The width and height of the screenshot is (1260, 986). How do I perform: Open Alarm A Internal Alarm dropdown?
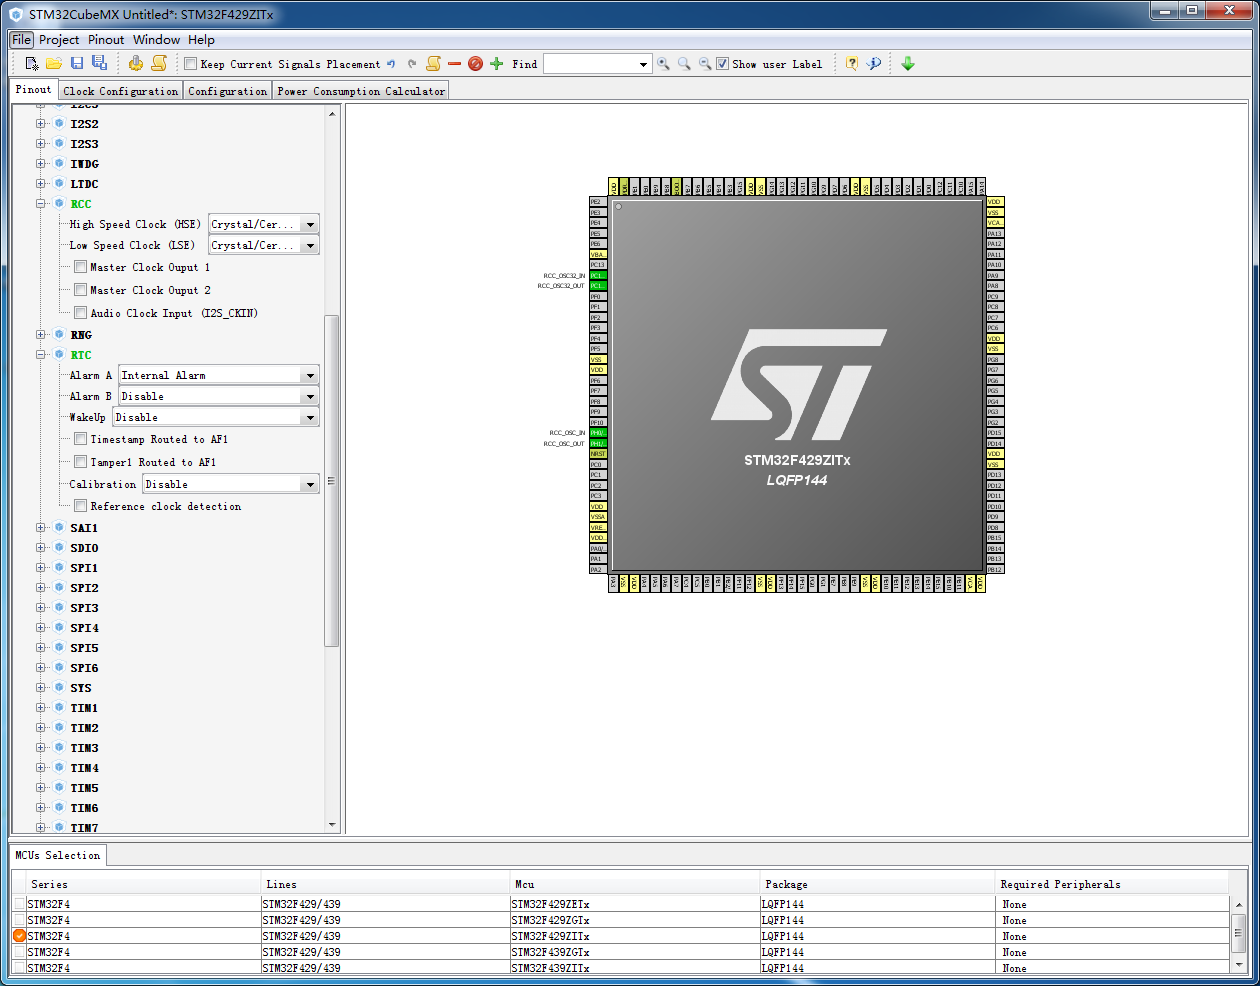tap(310, 375)
